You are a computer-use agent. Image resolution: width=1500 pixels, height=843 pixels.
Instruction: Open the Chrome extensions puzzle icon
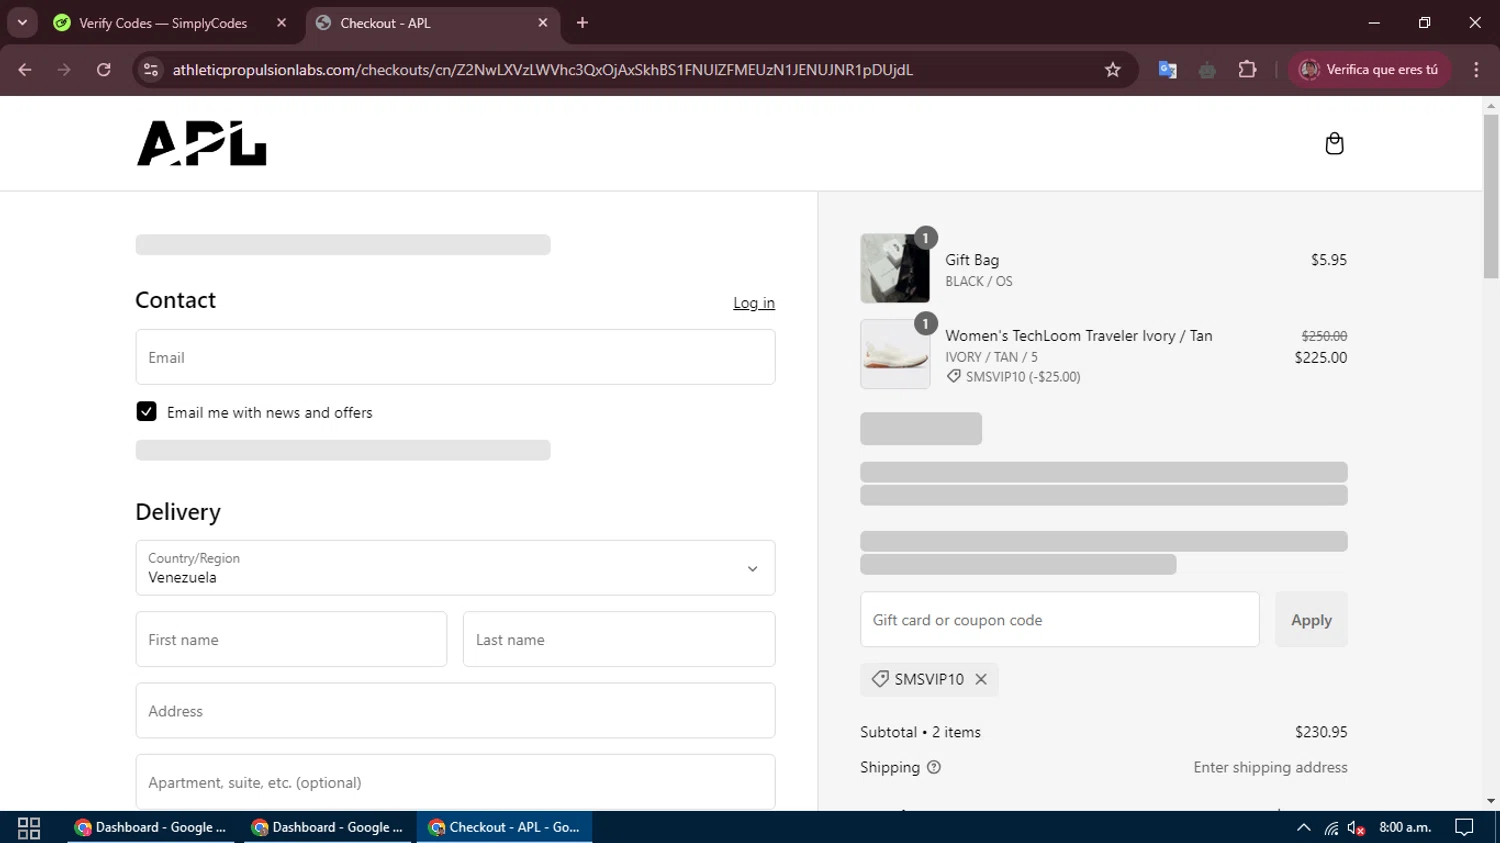click(1247, 69)
